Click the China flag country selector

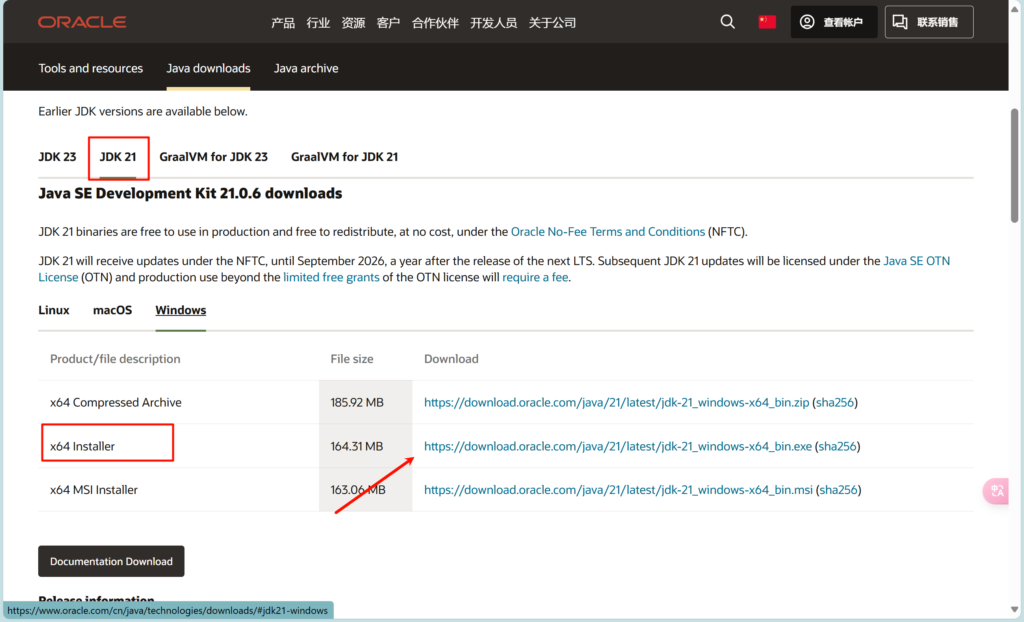(767, 22)
